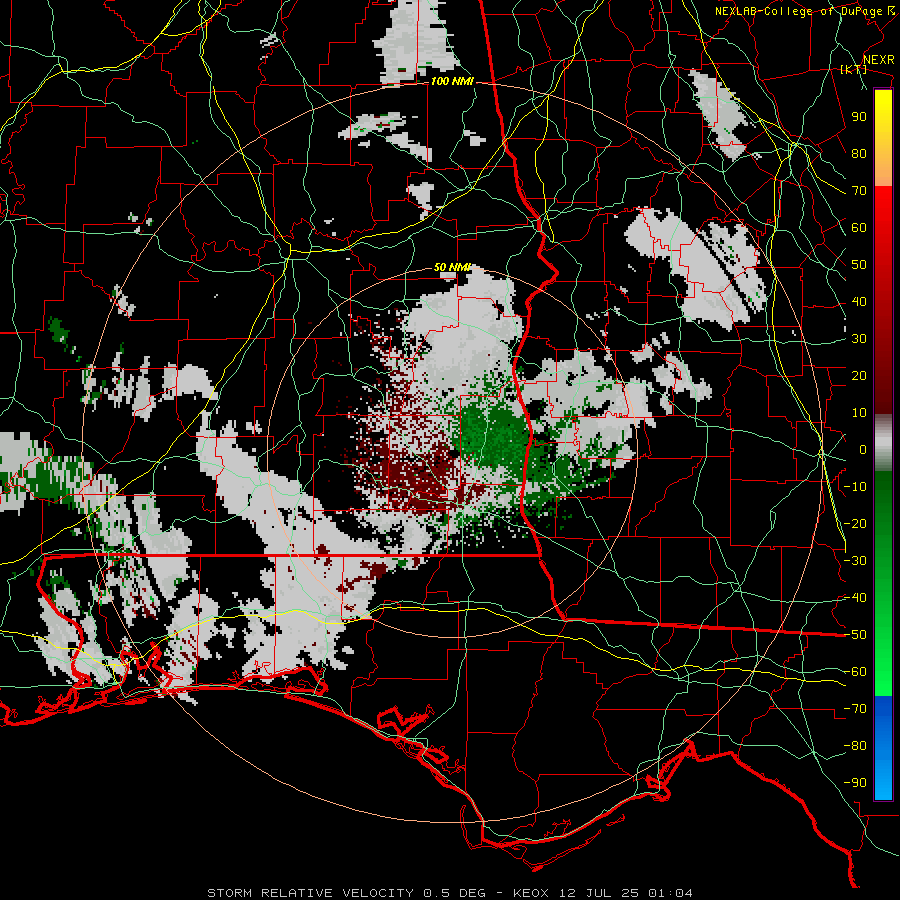Click the 90 value on velocity scale
The height and width of the screenshot is (900, 900).
click(x=859, y=117)
